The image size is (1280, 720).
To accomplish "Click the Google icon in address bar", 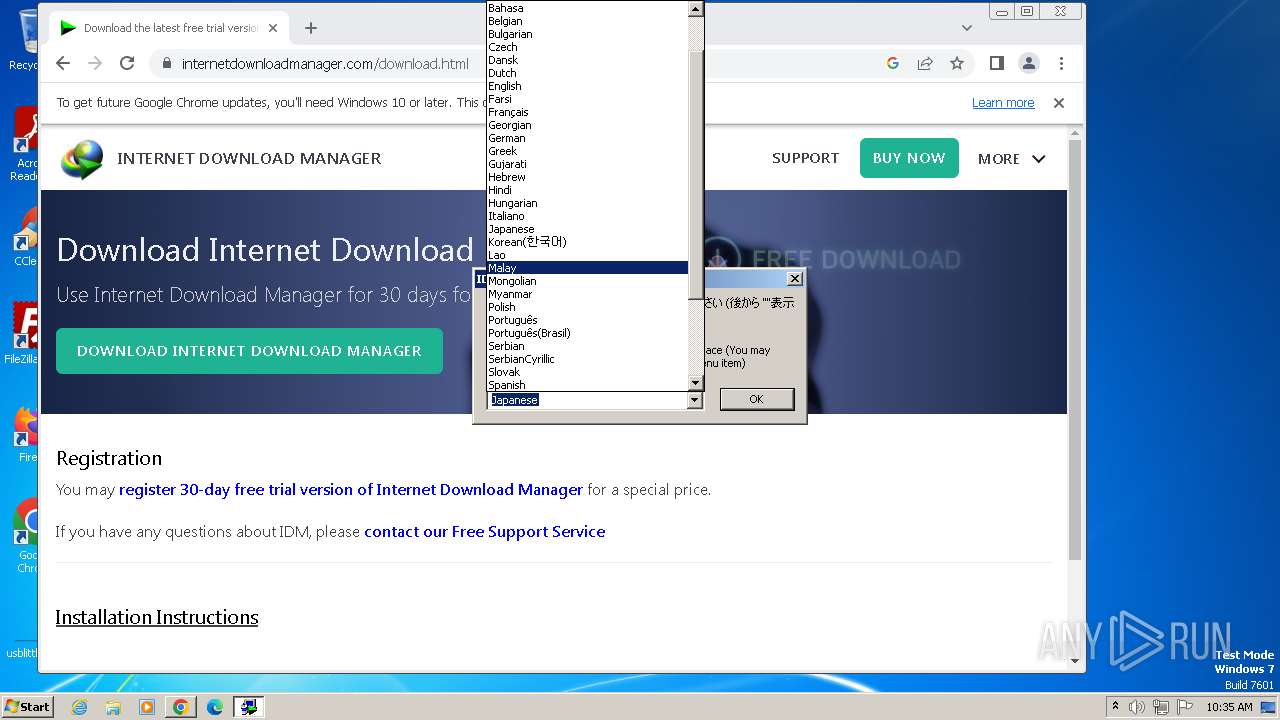I will pyautogui.click(x=893, y=63).
